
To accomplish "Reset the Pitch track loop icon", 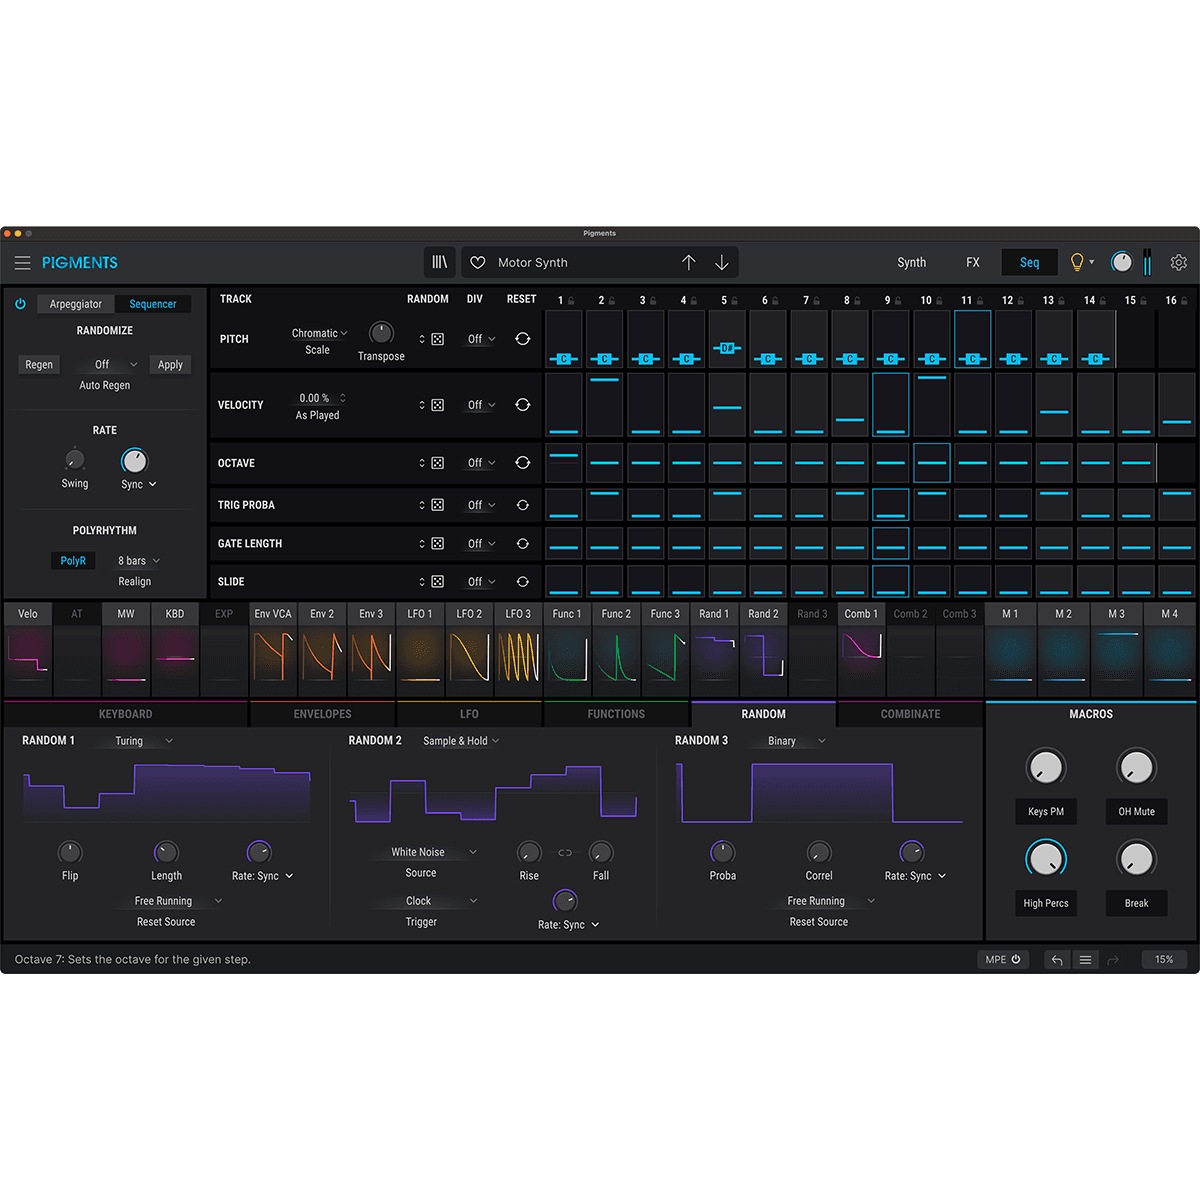I will 522,339.
